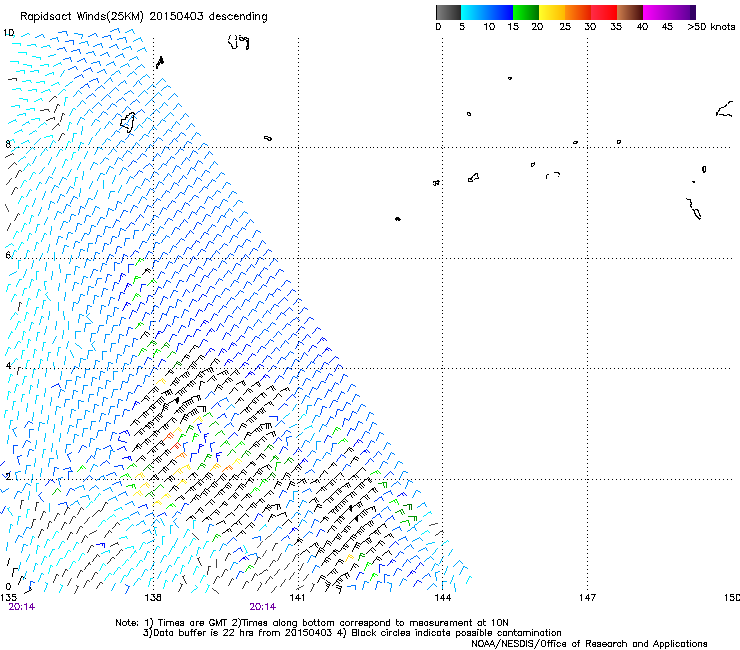
Task: Click the '35' label under the color legend
Action: tap(616, 27)
